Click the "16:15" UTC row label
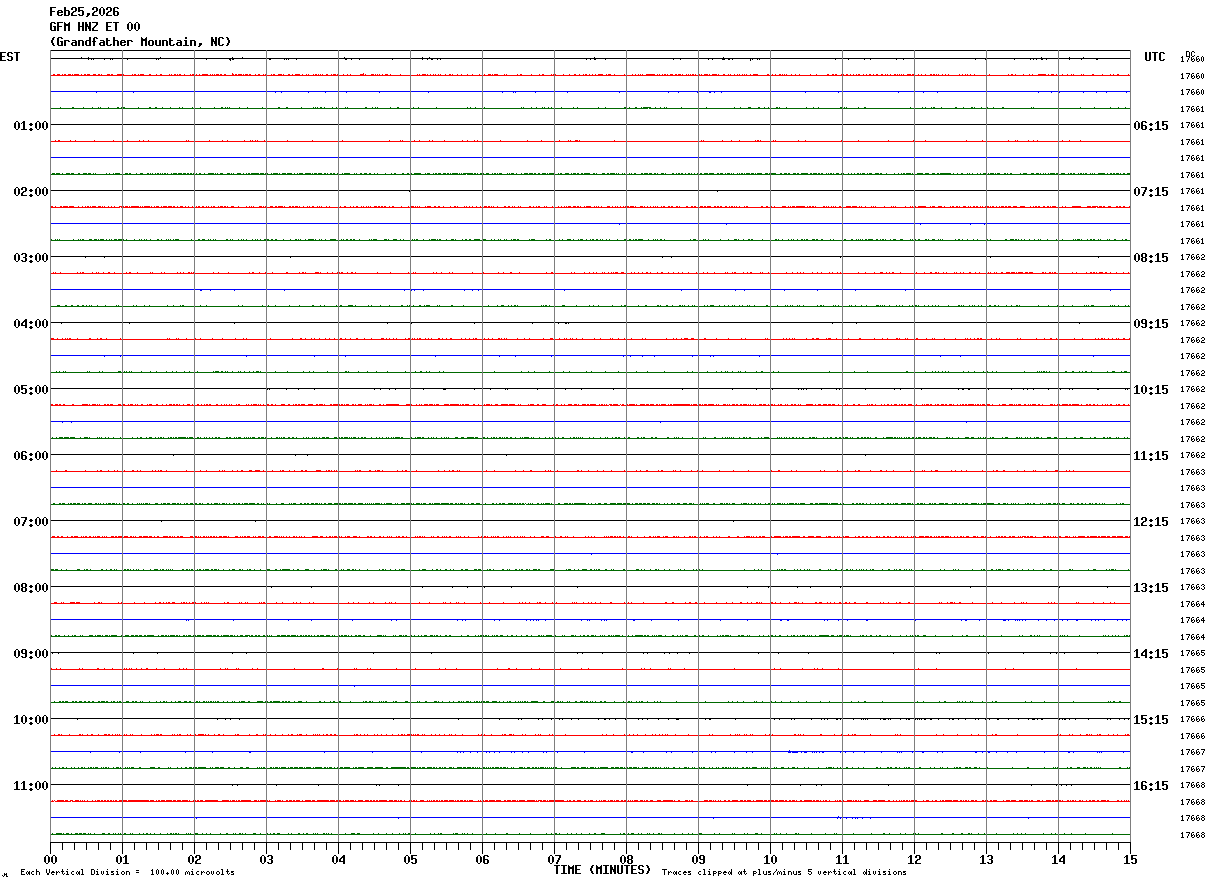This screenshot has width=1210, height=886. coord(1151,785)
